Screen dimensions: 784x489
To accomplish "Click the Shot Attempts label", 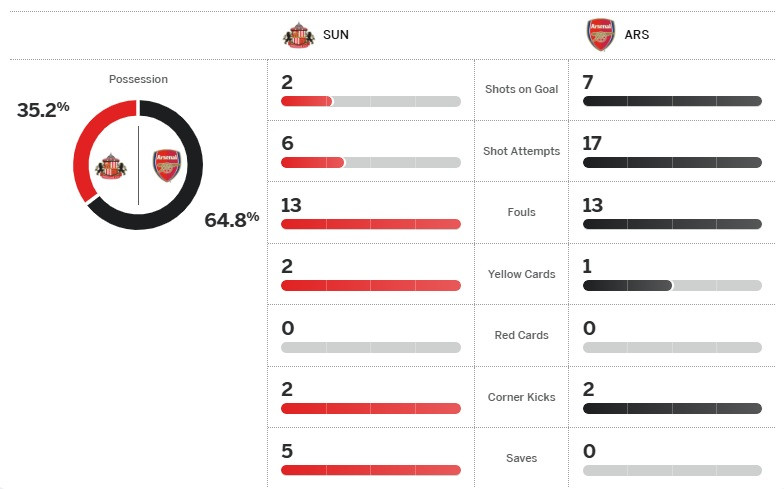I will 521,151.
